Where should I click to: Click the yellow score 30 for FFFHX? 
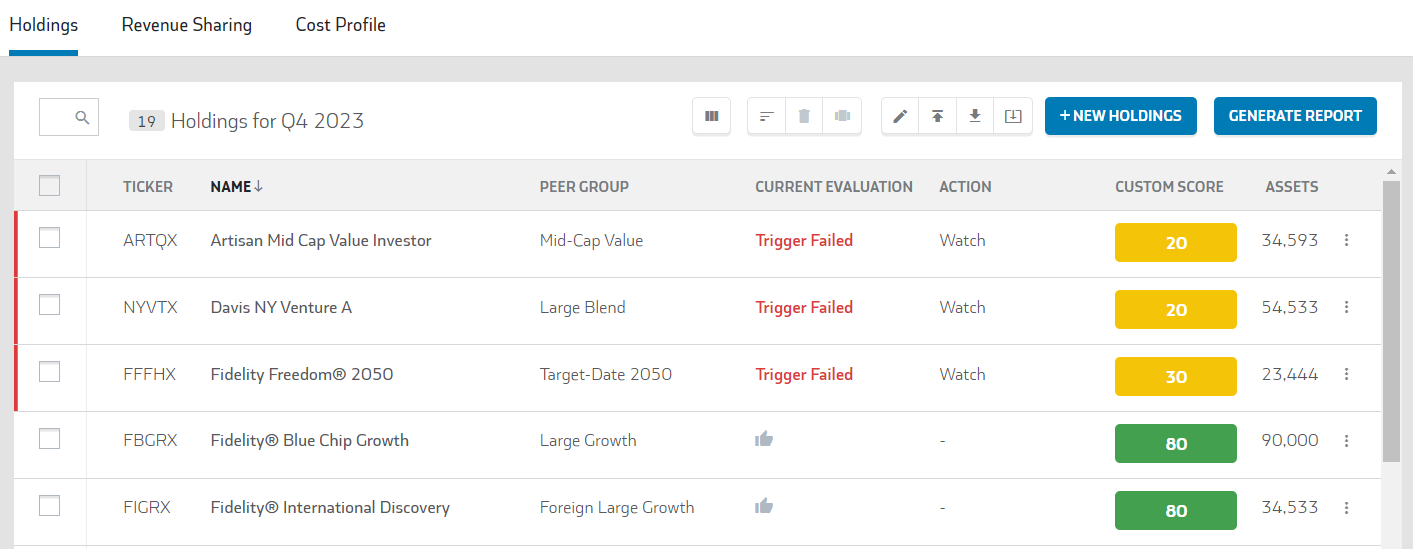point(1176,377)
